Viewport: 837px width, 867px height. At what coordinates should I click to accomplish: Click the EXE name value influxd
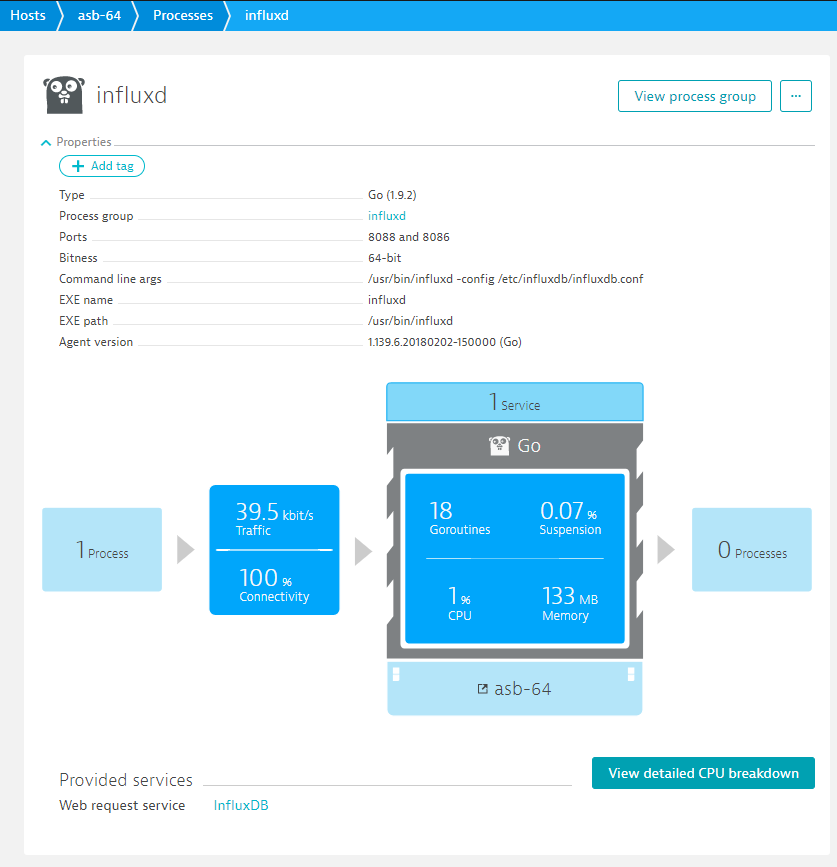387,300
